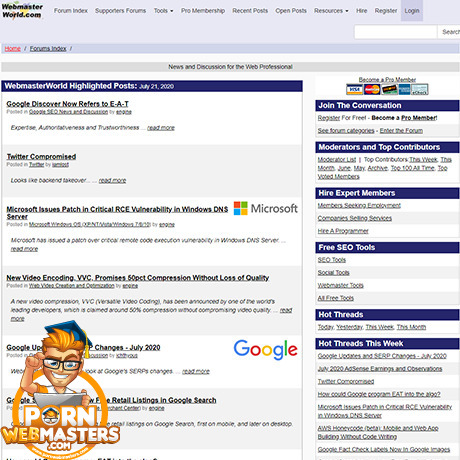460x460 pixels.
Task: Open How could Google program EAT thread
Action: tap(379, 394)
